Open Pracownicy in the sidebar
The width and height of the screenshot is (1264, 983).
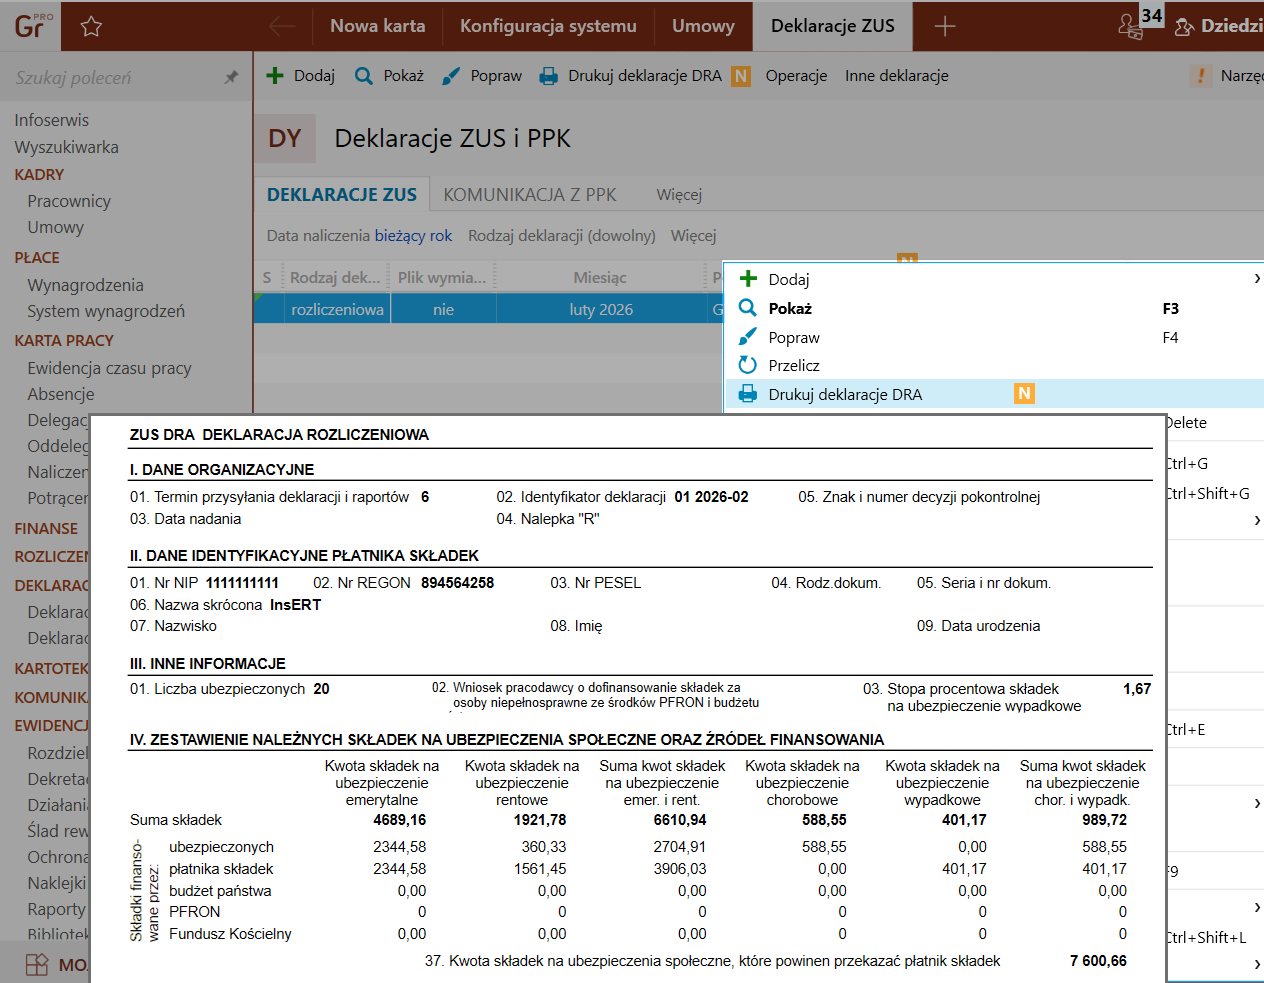pyautogui.click(x=69, y=201)
